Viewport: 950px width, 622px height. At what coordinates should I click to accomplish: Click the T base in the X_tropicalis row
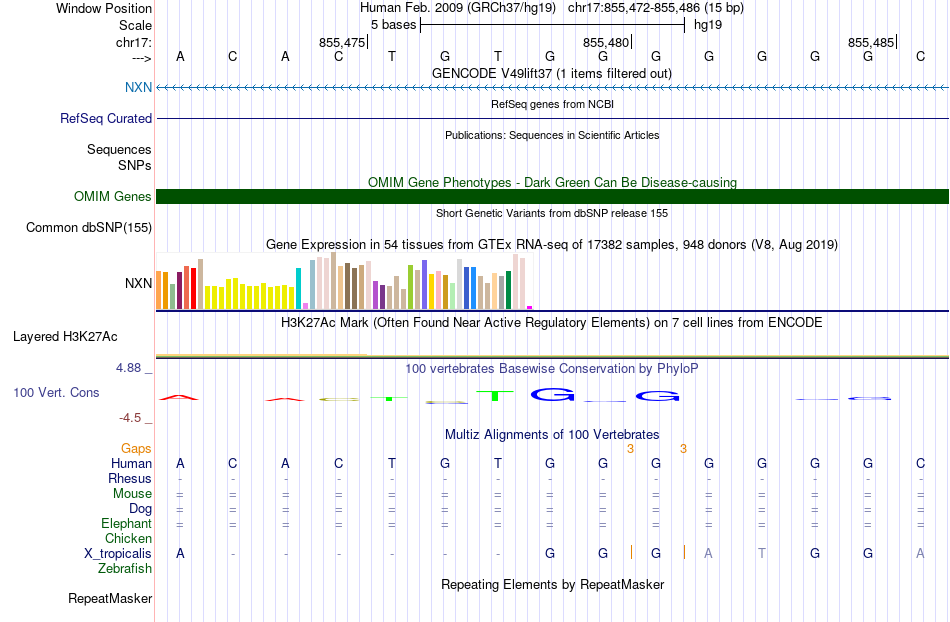pyautogui.click(x=762, y=553)
